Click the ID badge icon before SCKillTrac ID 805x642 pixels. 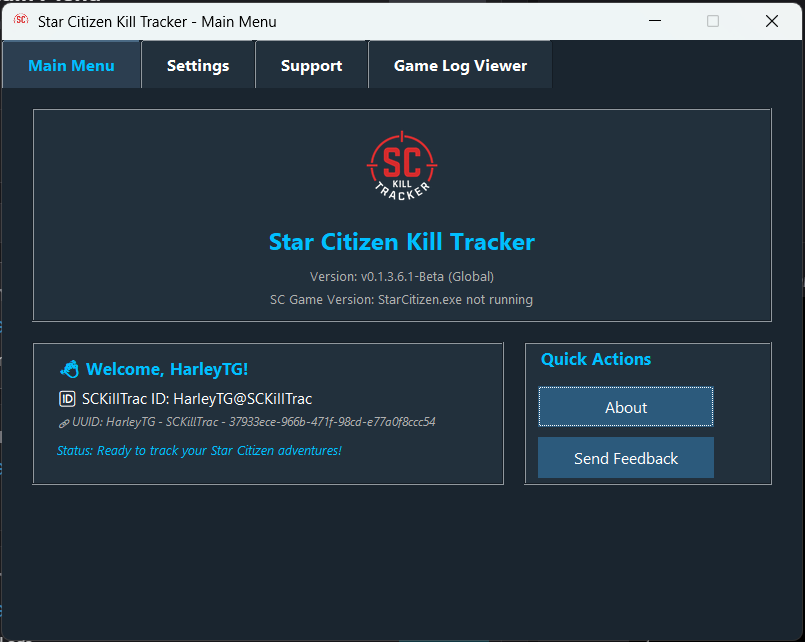pos(68,398)
